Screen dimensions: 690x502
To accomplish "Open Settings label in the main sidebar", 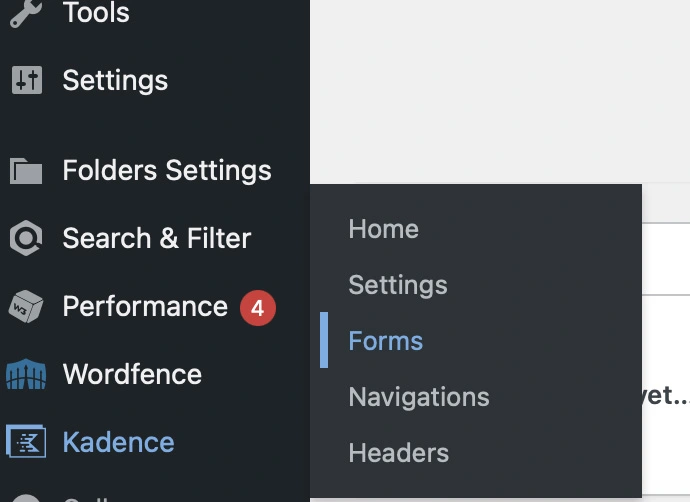I will click(115, 81).
